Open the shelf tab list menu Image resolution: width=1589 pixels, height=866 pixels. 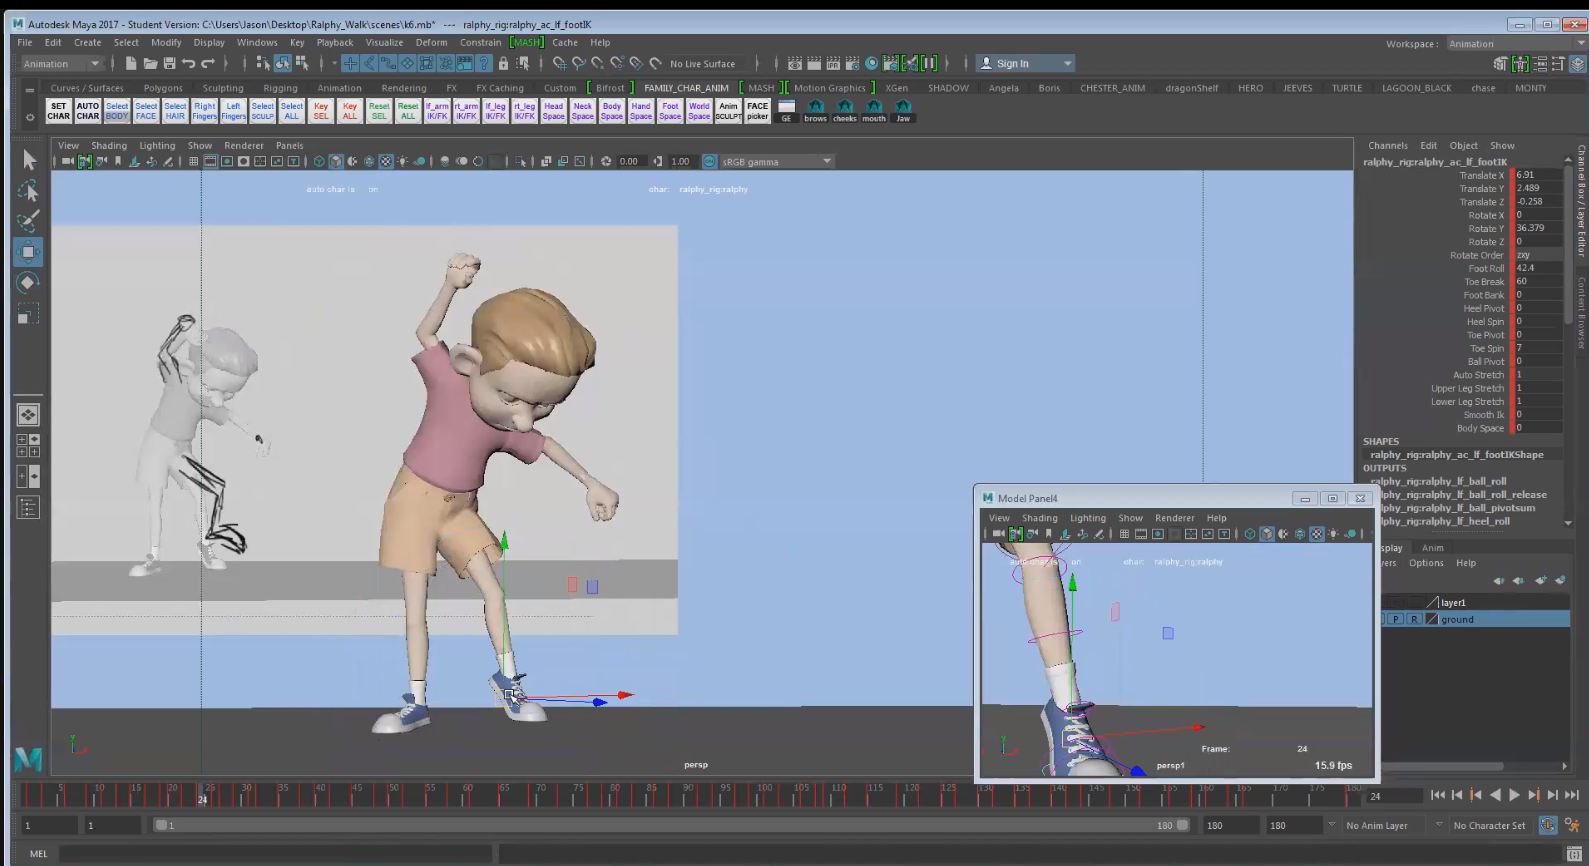(x=30, y=90)
